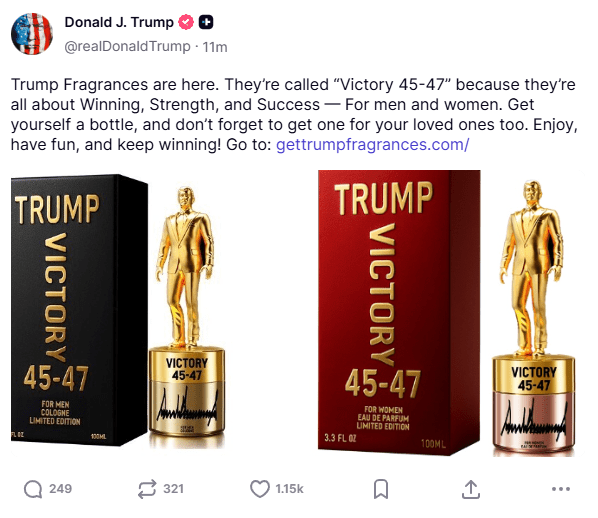
Task: Click the 321 reposts count
Action: point(174,489)
